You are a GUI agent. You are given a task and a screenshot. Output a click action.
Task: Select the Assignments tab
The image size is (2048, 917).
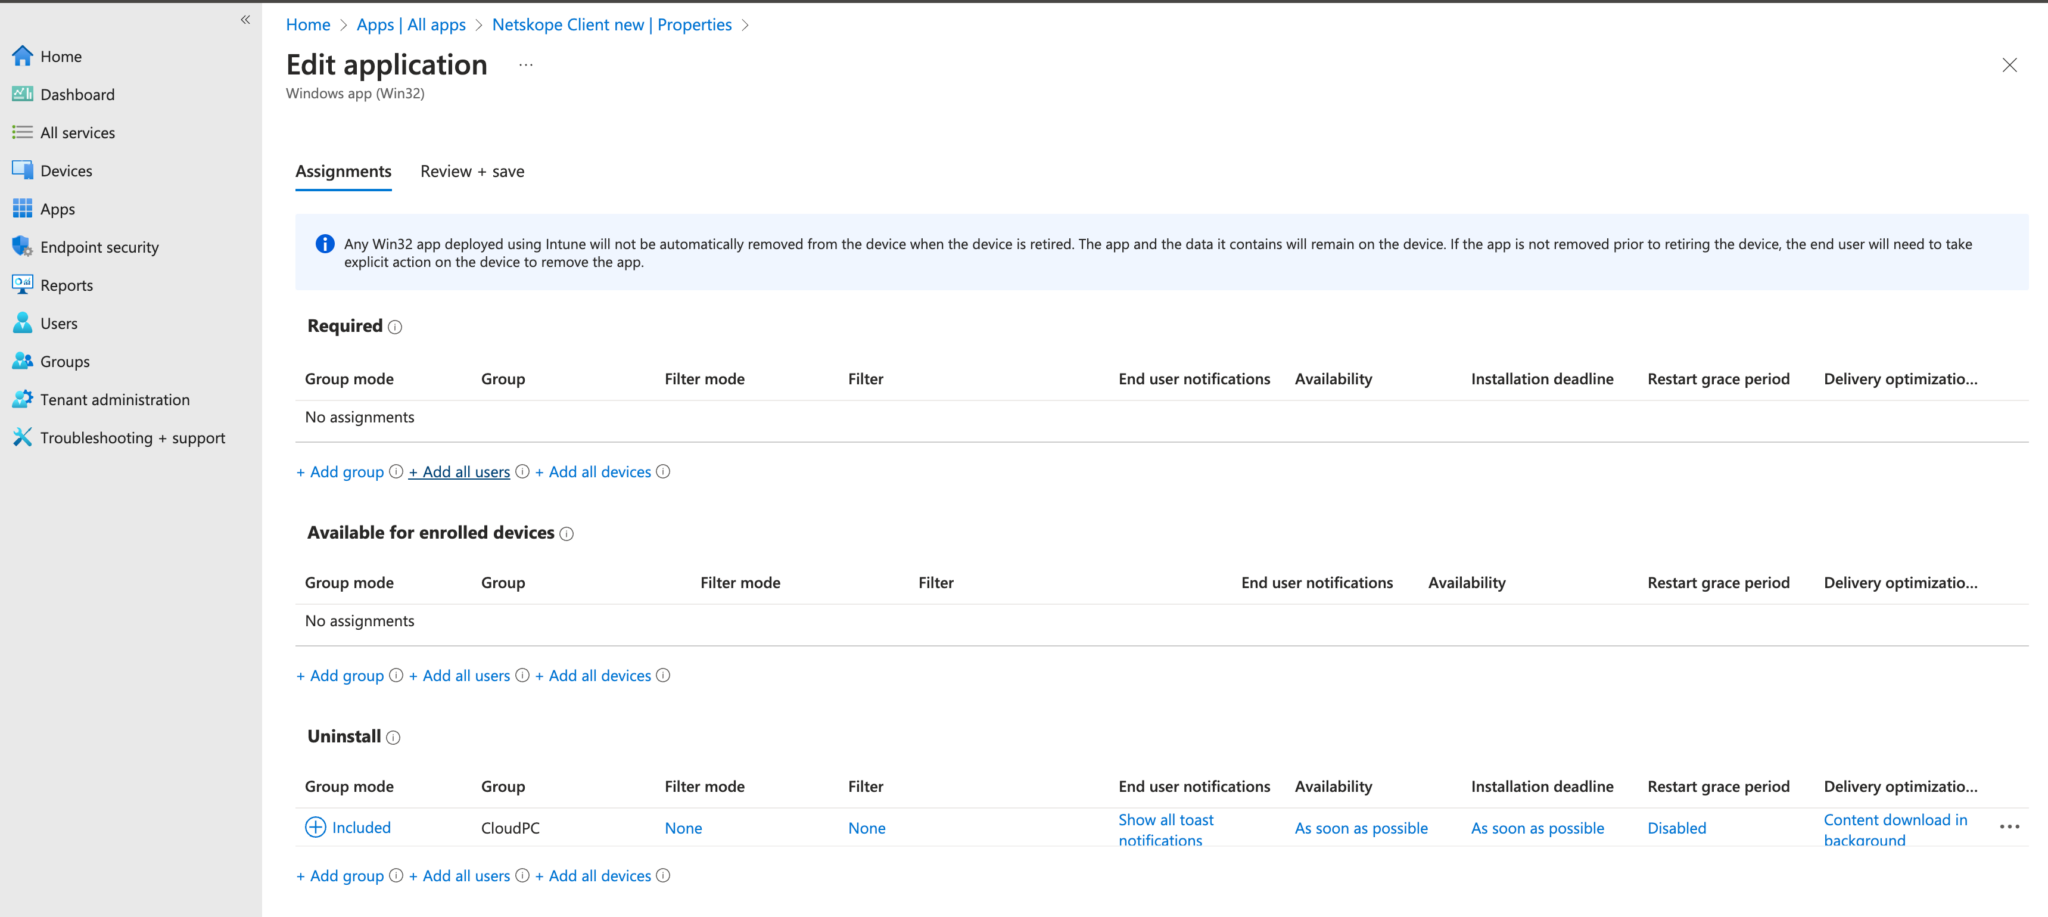coord(343,171)
